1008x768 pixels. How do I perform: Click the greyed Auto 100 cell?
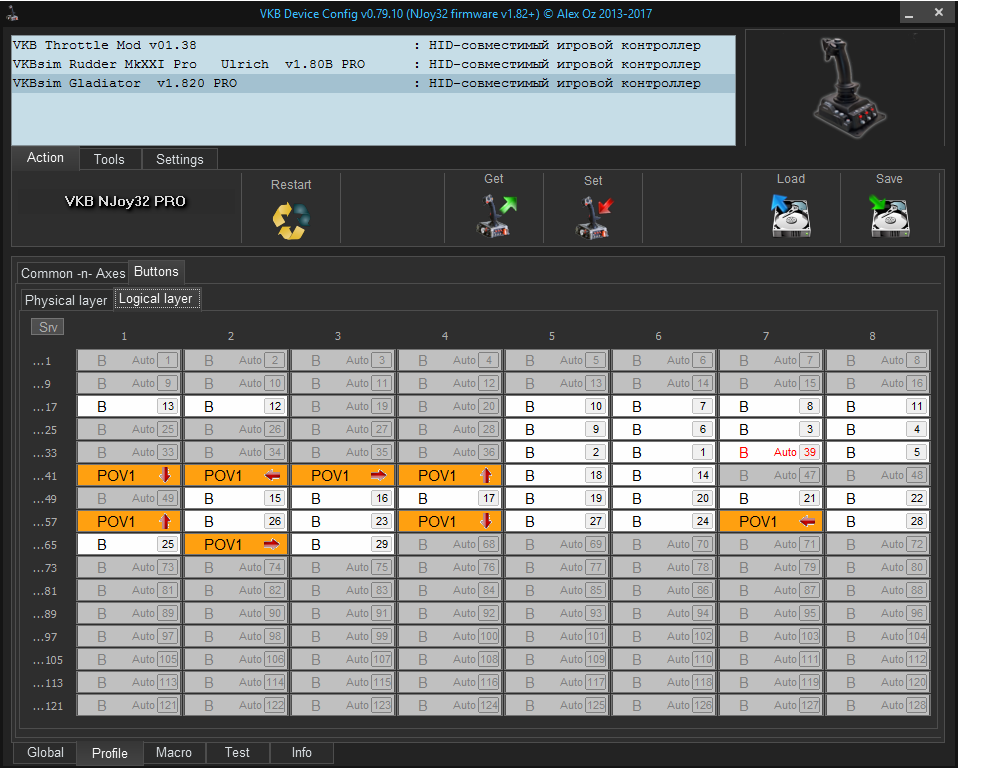[x=450, y=636]
